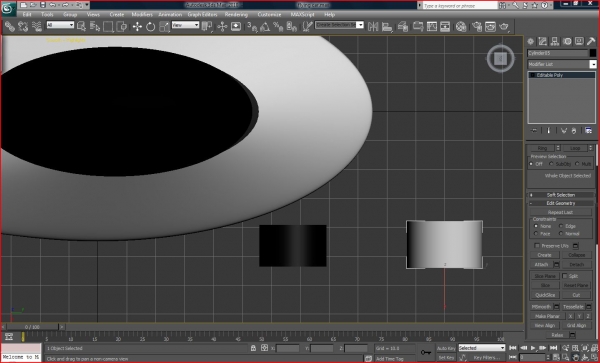Click the Loop spinner arrows
The image size is (600, 363).
590,148
